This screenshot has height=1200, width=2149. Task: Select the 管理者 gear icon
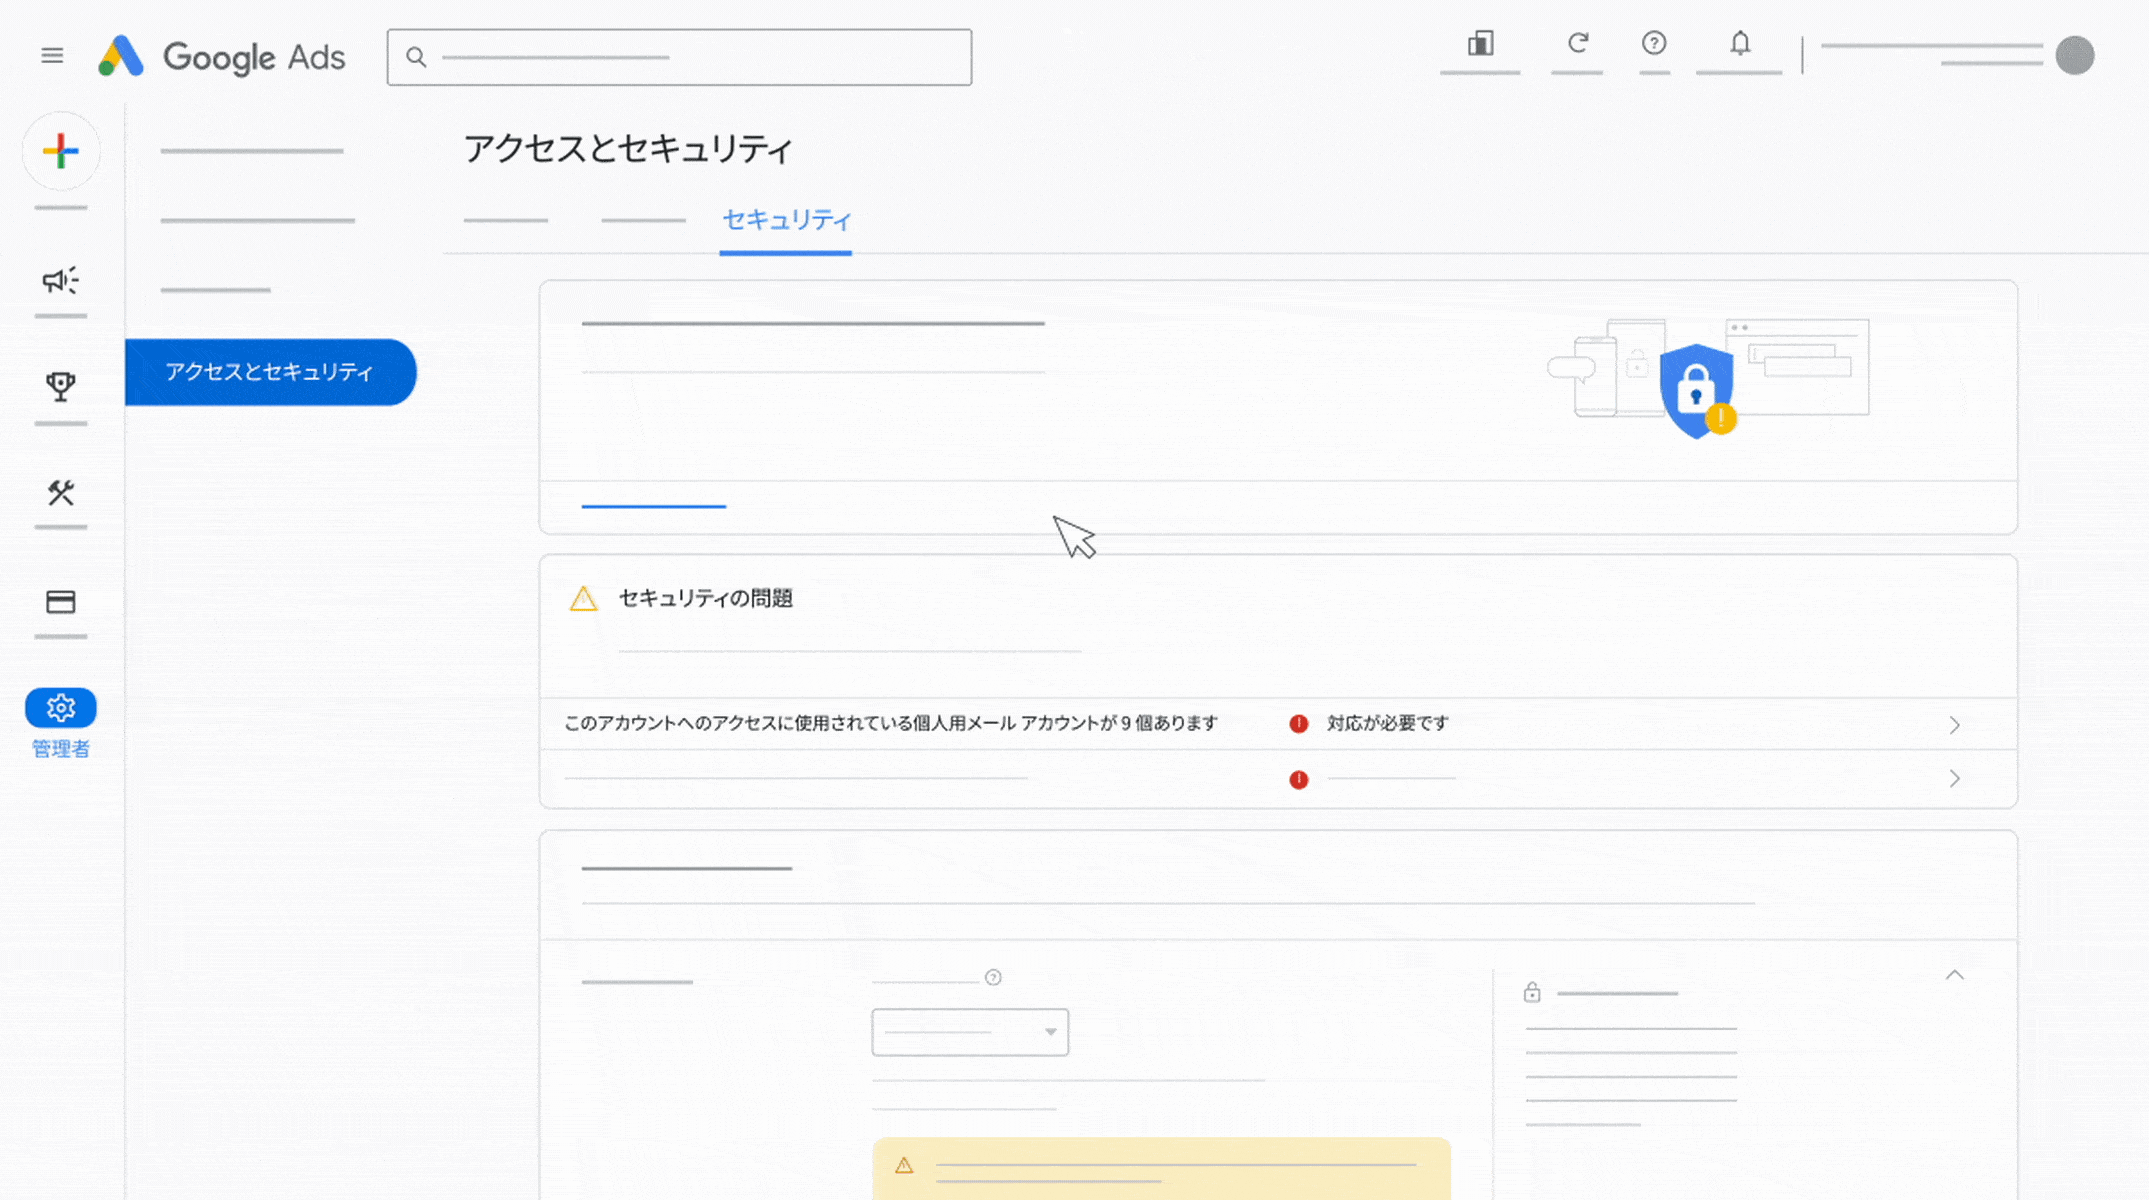pyautogui.click(x=60, y=708)
